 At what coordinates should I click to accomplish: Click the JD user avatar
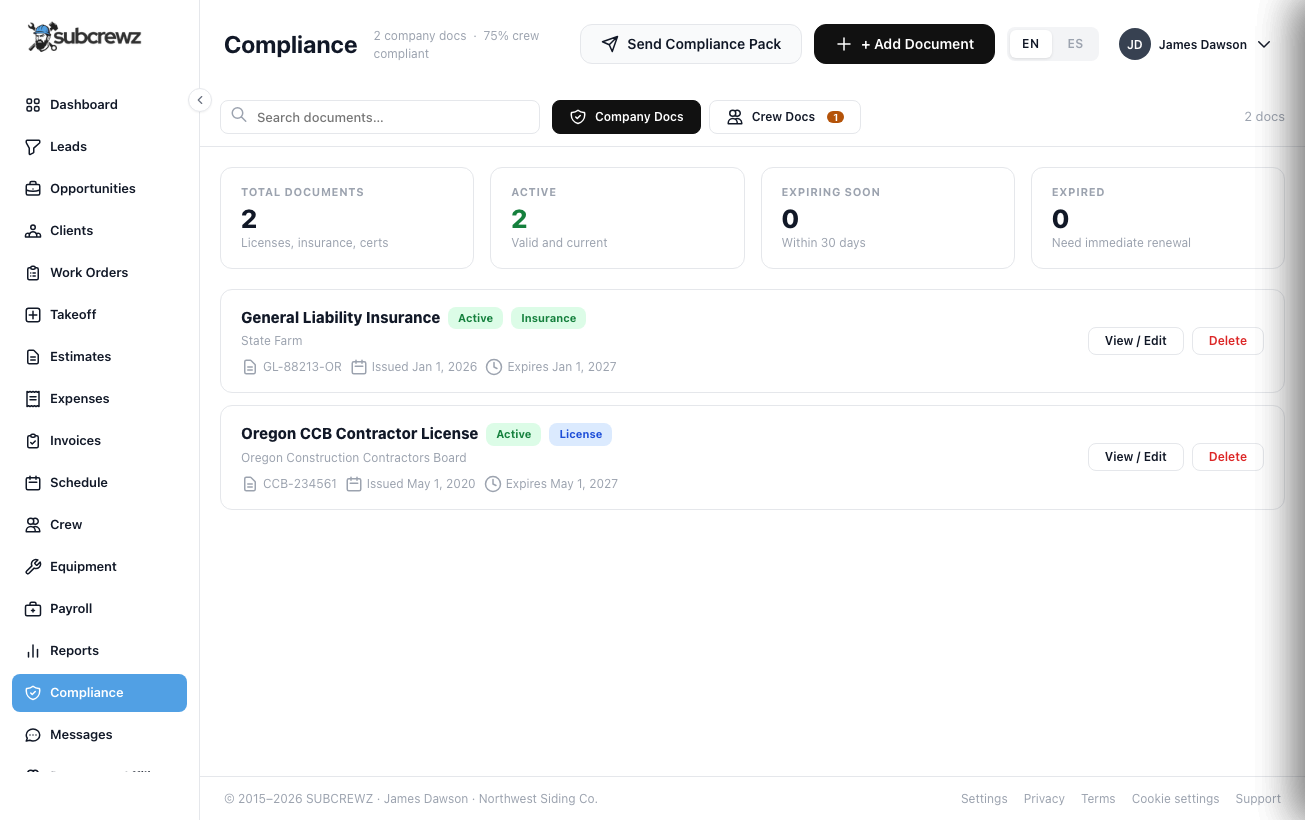pos(1134,44)
